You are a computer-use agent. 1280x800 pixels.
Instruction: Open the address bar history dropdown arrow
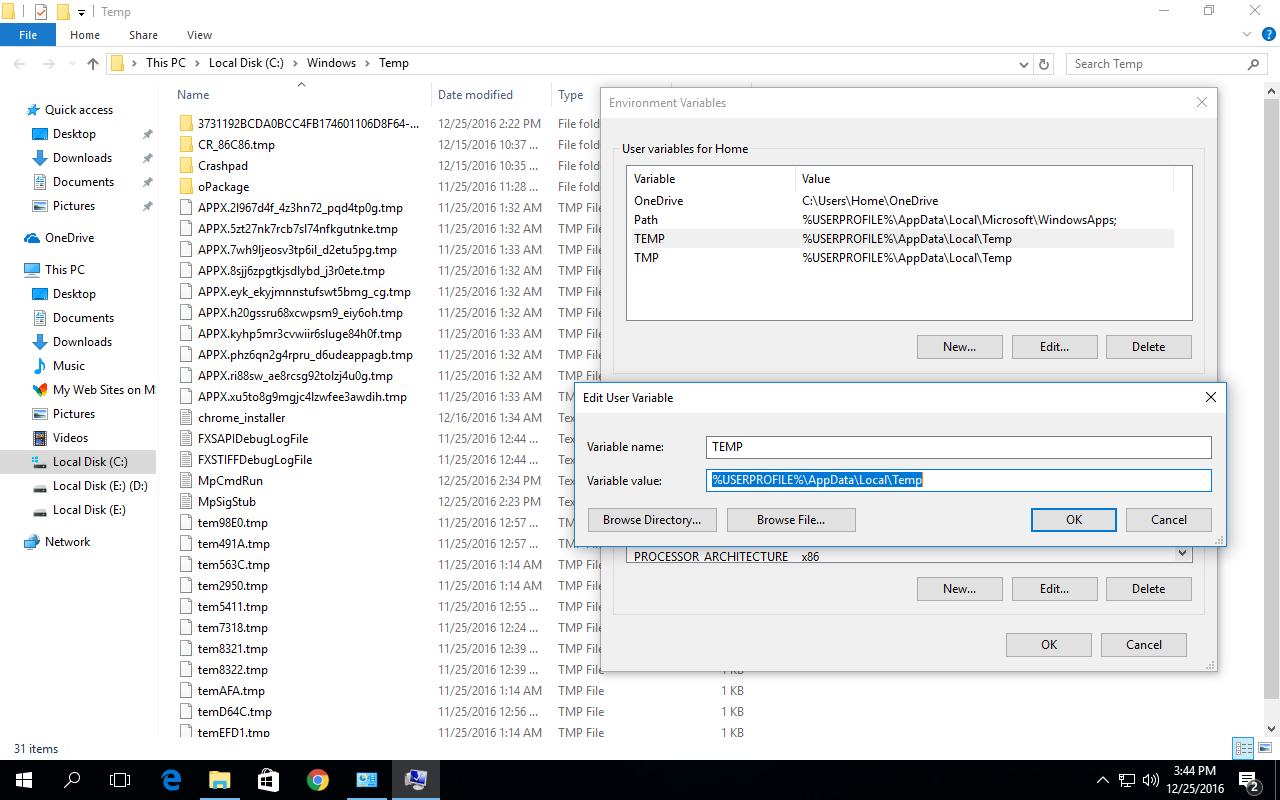[x=1023, y=63]
